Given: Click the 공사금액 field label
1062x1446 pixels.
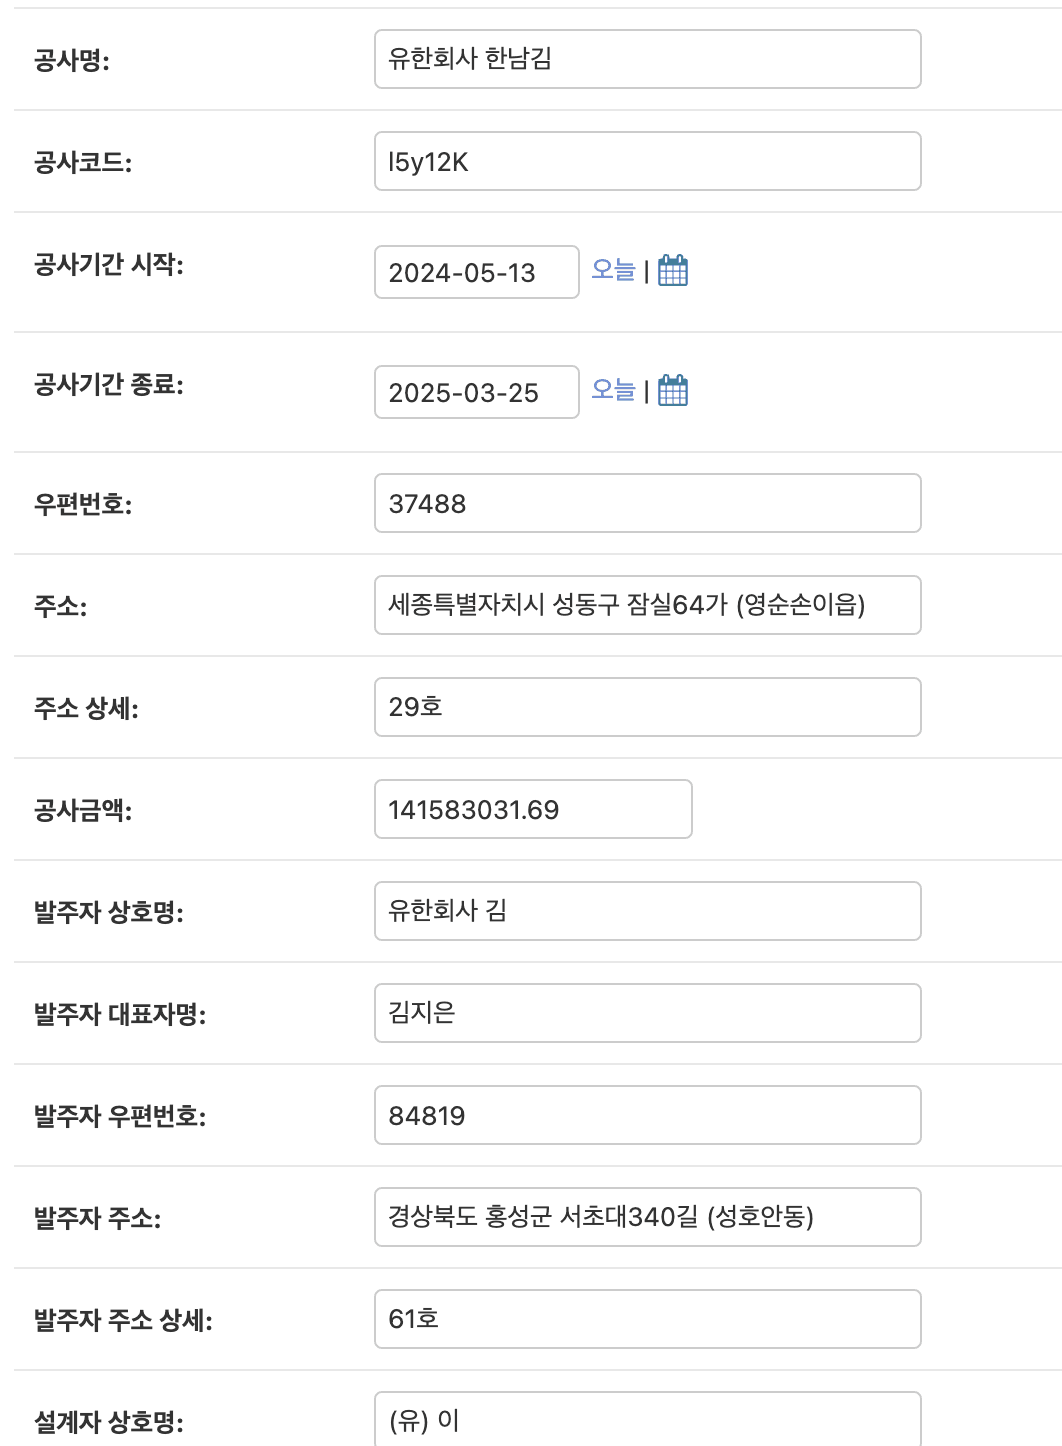Looking at the screenshot, I should click(83, 811).
